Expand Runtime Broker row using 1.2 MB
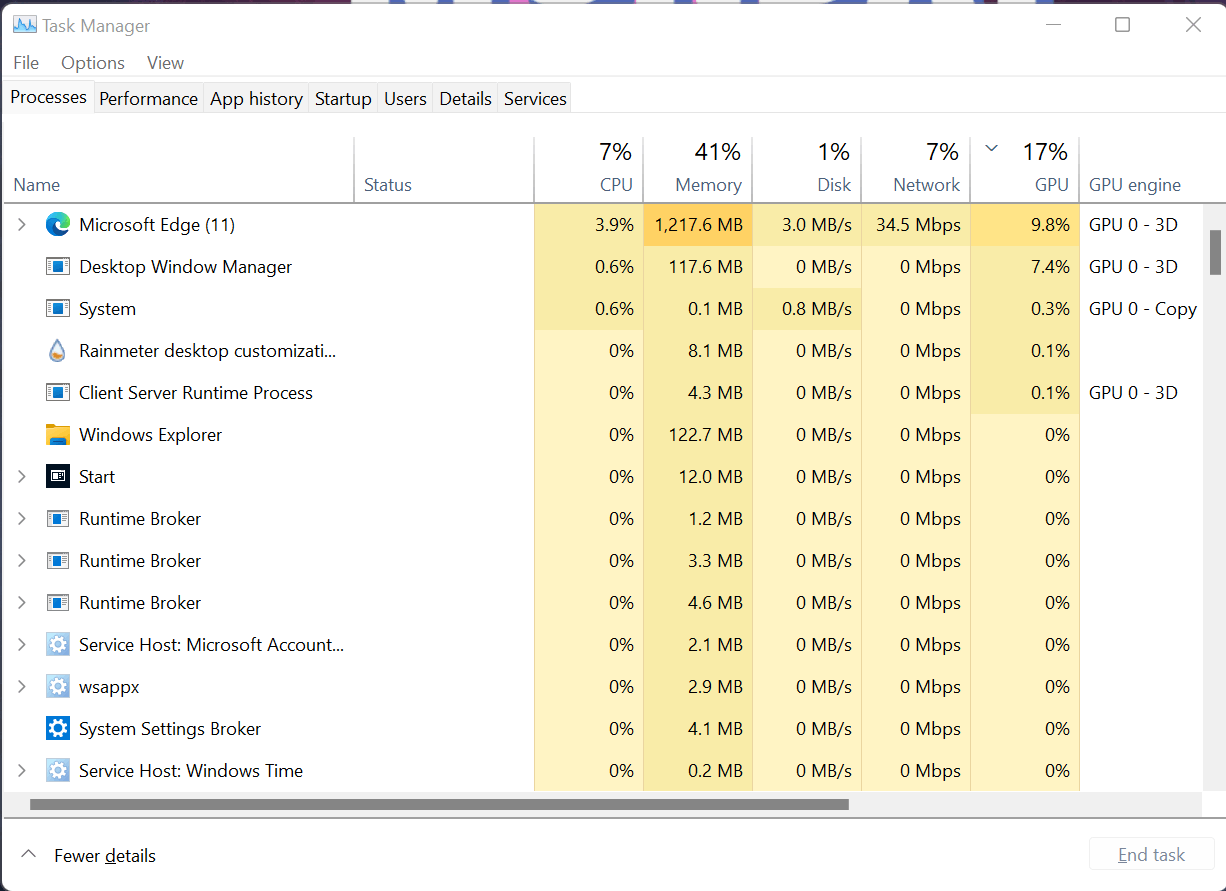The height and width of the screenshot is (891, 1226). [22, 519]
